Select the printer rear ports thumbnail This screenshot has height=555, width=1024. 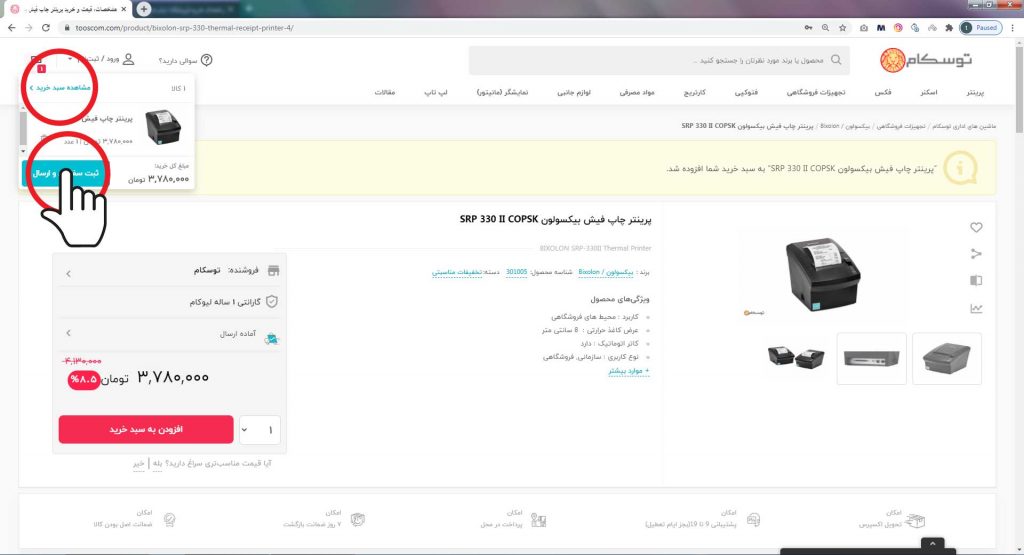click(871, 358)
